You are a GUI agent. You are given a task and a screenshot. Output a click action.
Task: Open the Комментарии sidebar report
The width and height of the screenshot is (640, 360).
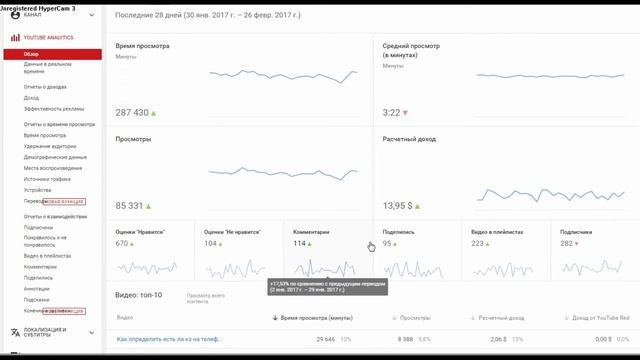click(x=40, y=267)
